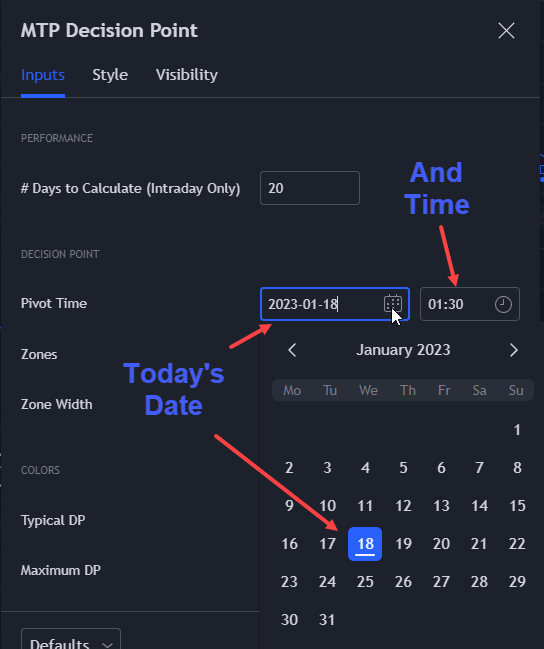The height and width of the screenshot is (649, 544).
Task: Select the Inputs tab
Action: (43, 75)
